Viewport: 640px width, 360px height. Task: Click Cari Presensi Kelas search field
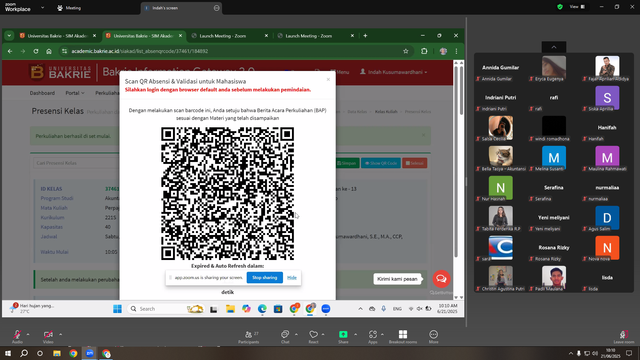(76, 163)
